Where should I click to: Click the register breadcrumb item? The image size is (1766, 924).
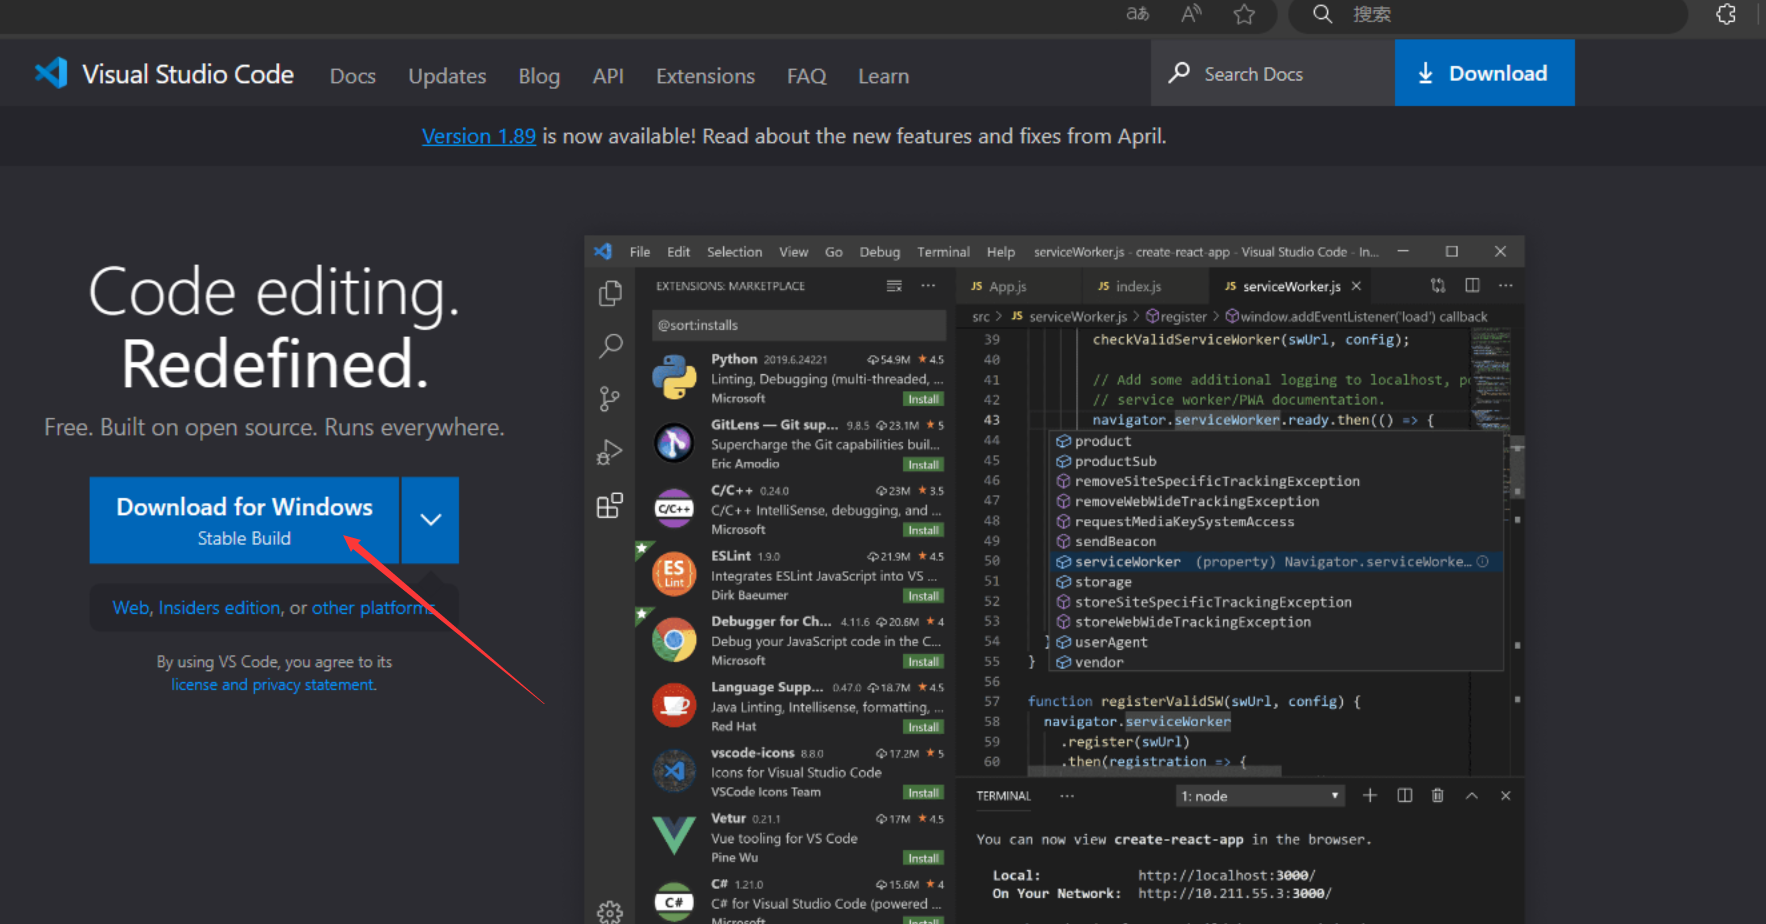point(1176,317)
